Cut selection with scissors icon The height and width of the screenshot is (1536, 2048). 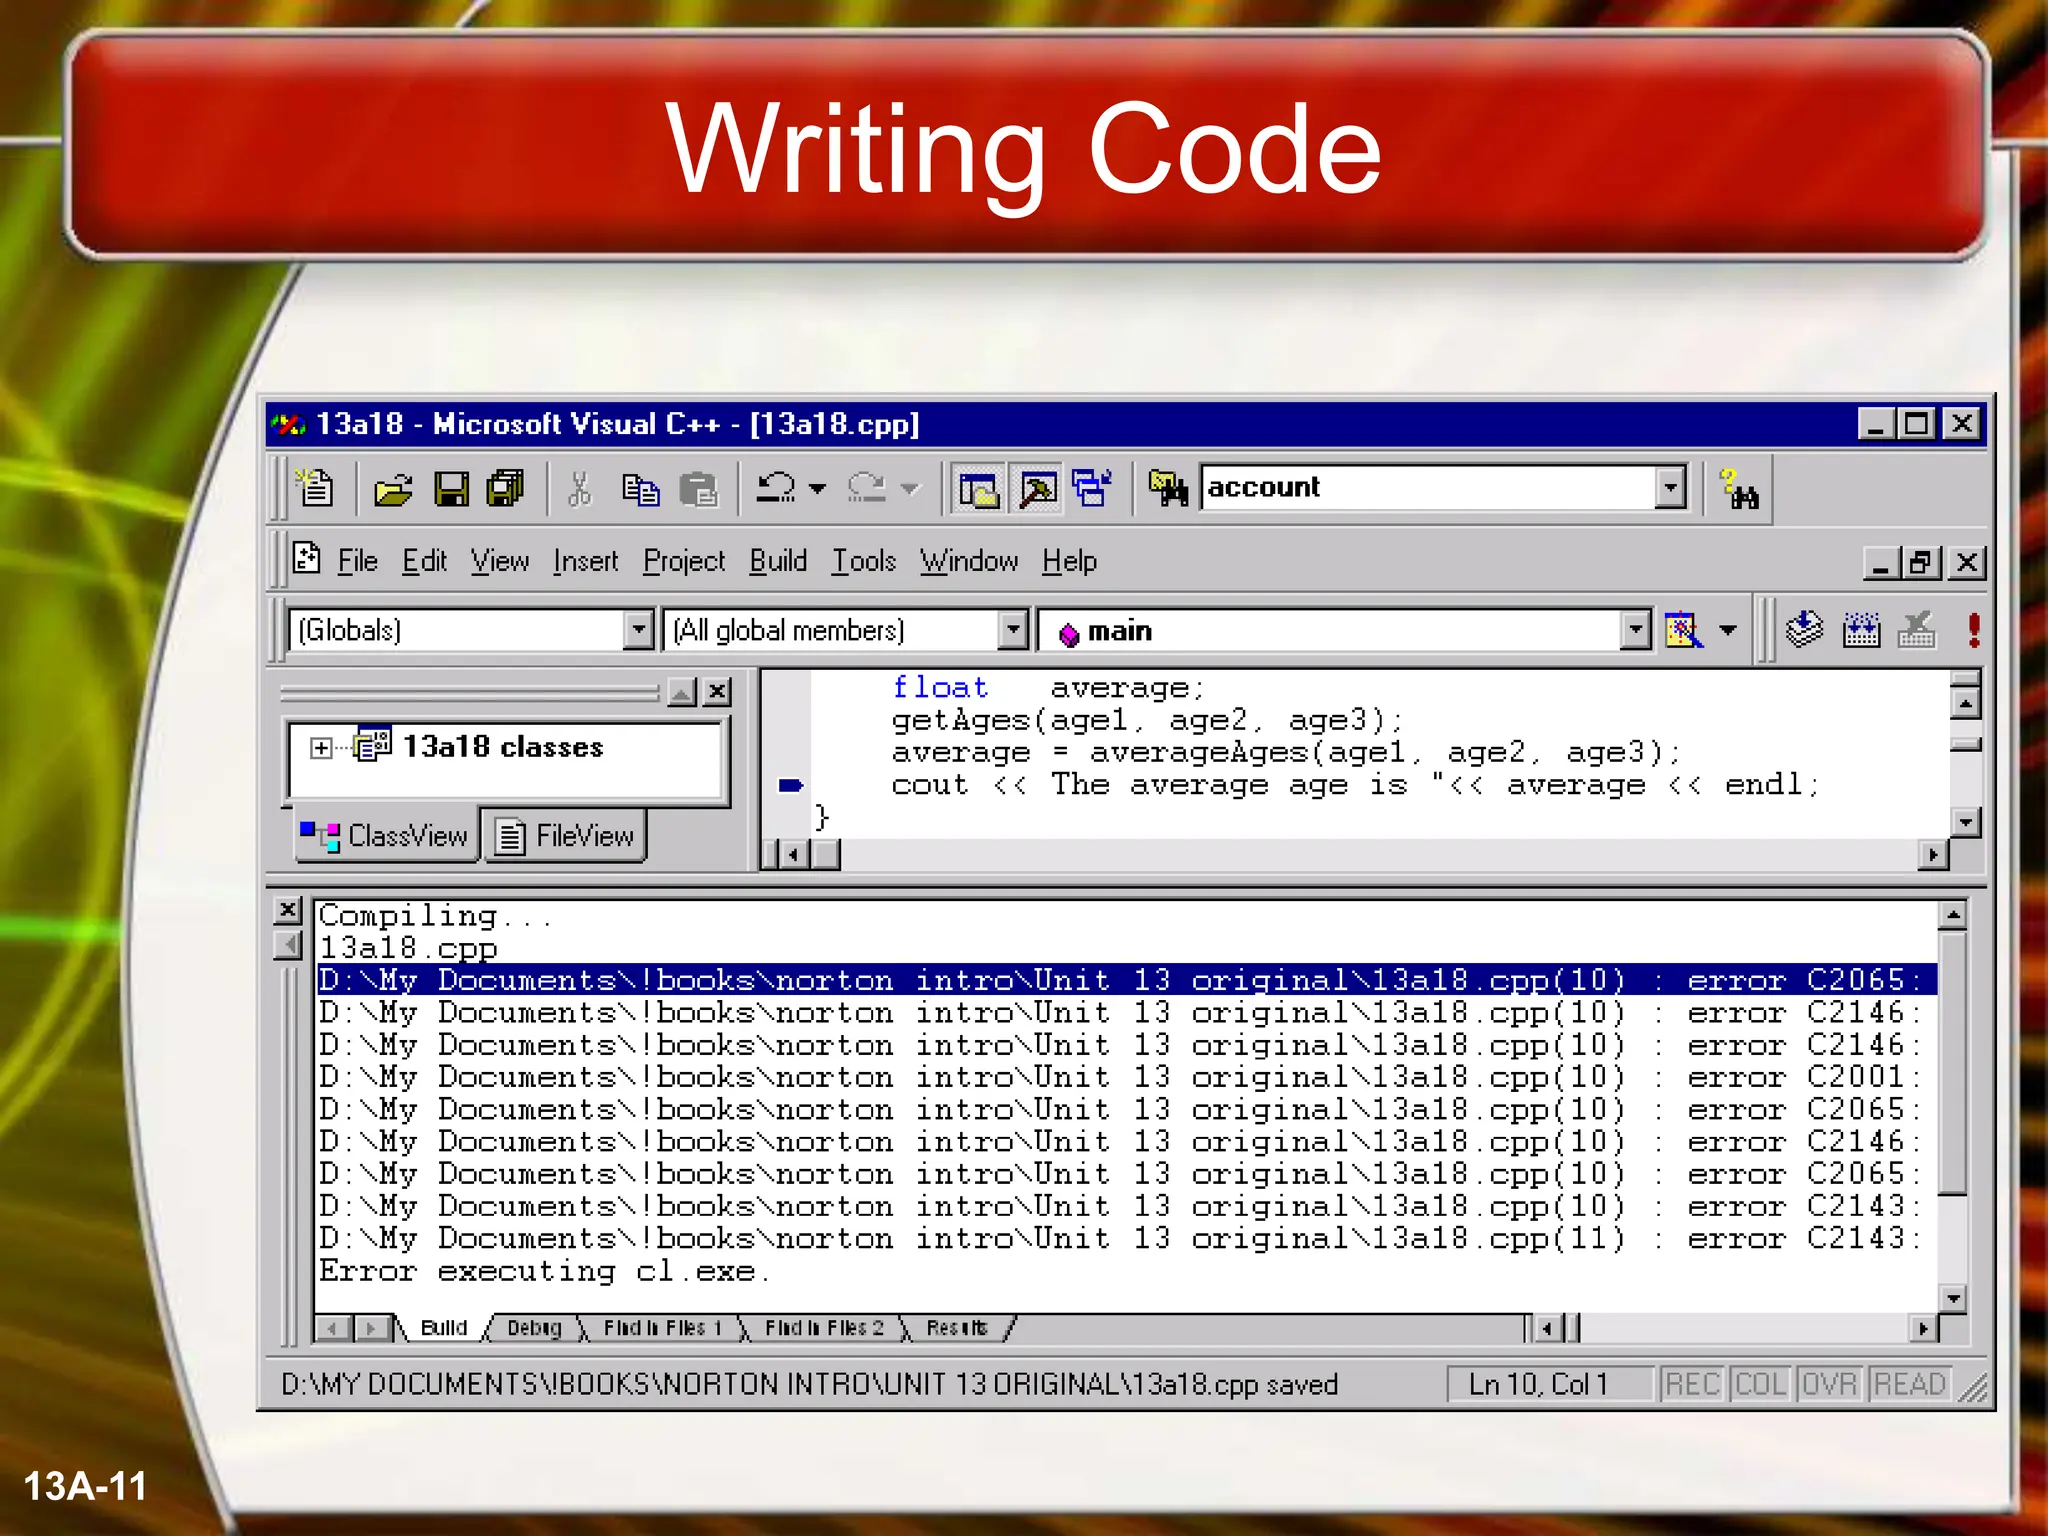(580, 489)
